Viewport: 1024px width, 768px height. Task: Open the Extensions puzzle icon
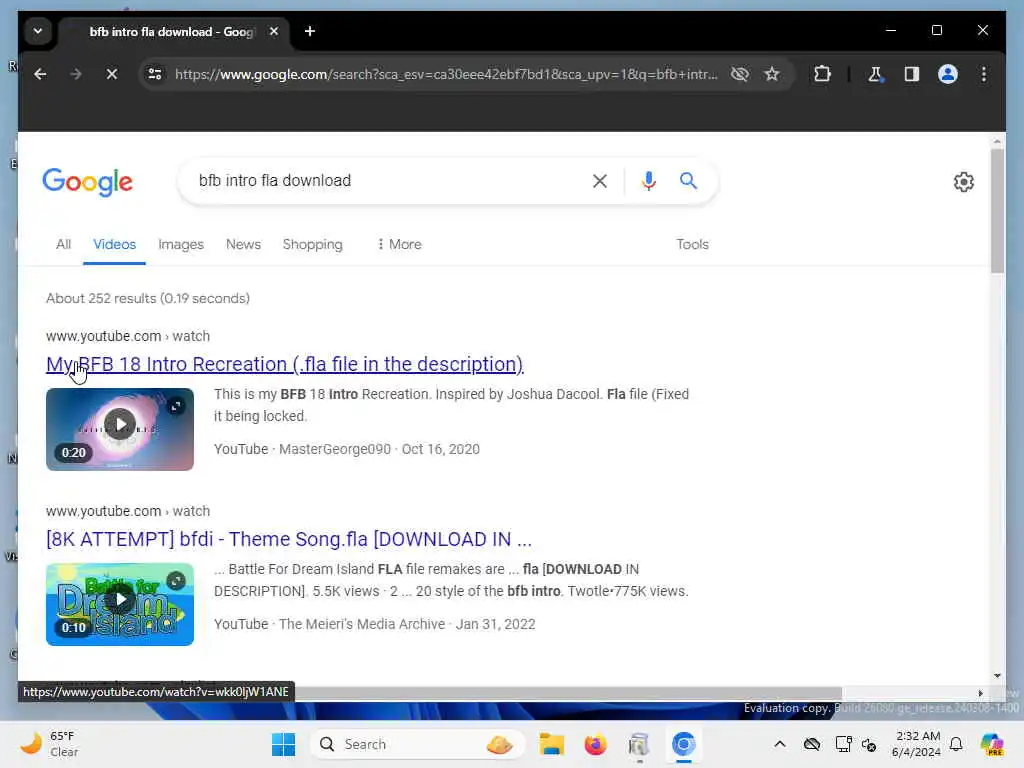tap(822, 74)
